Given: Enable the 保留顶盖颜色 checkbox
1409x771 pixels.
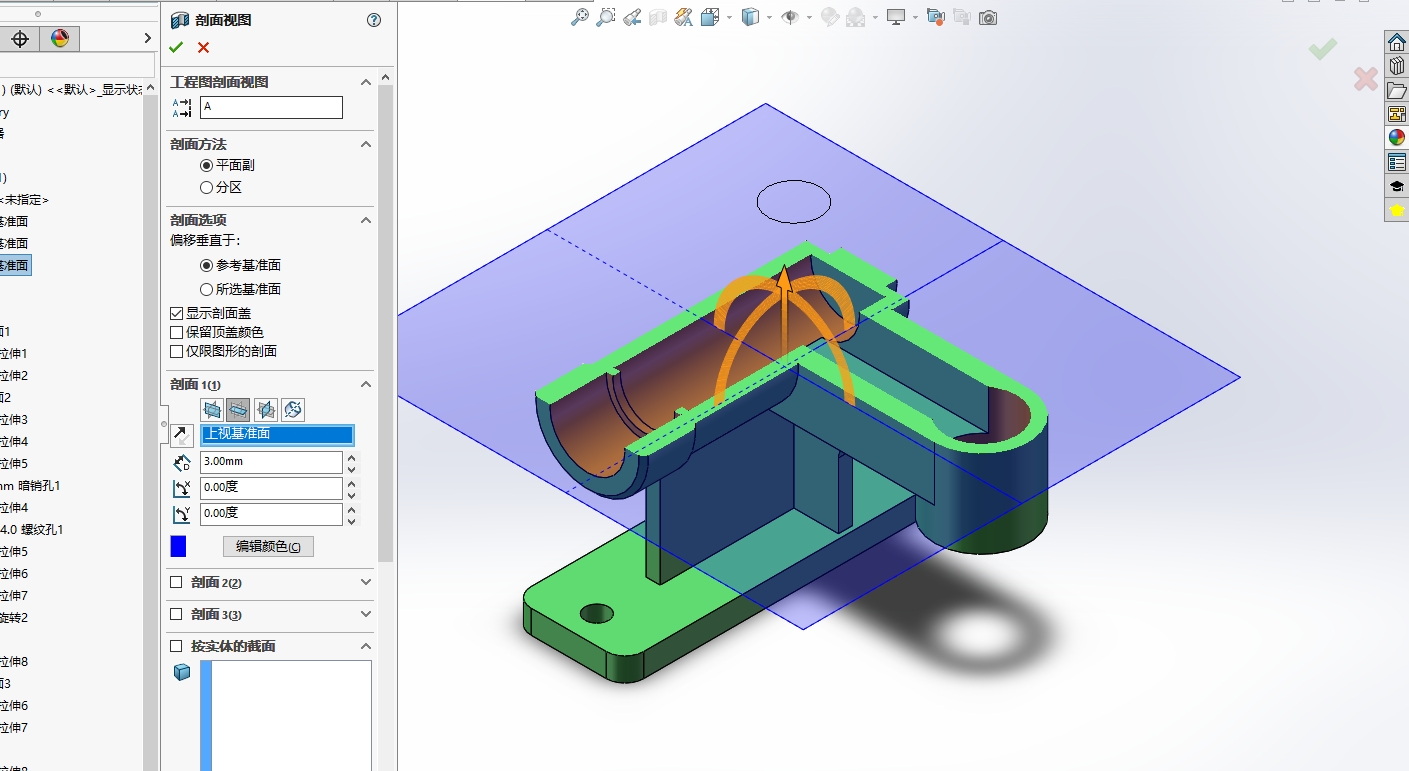Looking at the screenshot, I should (x=177, y=332).
